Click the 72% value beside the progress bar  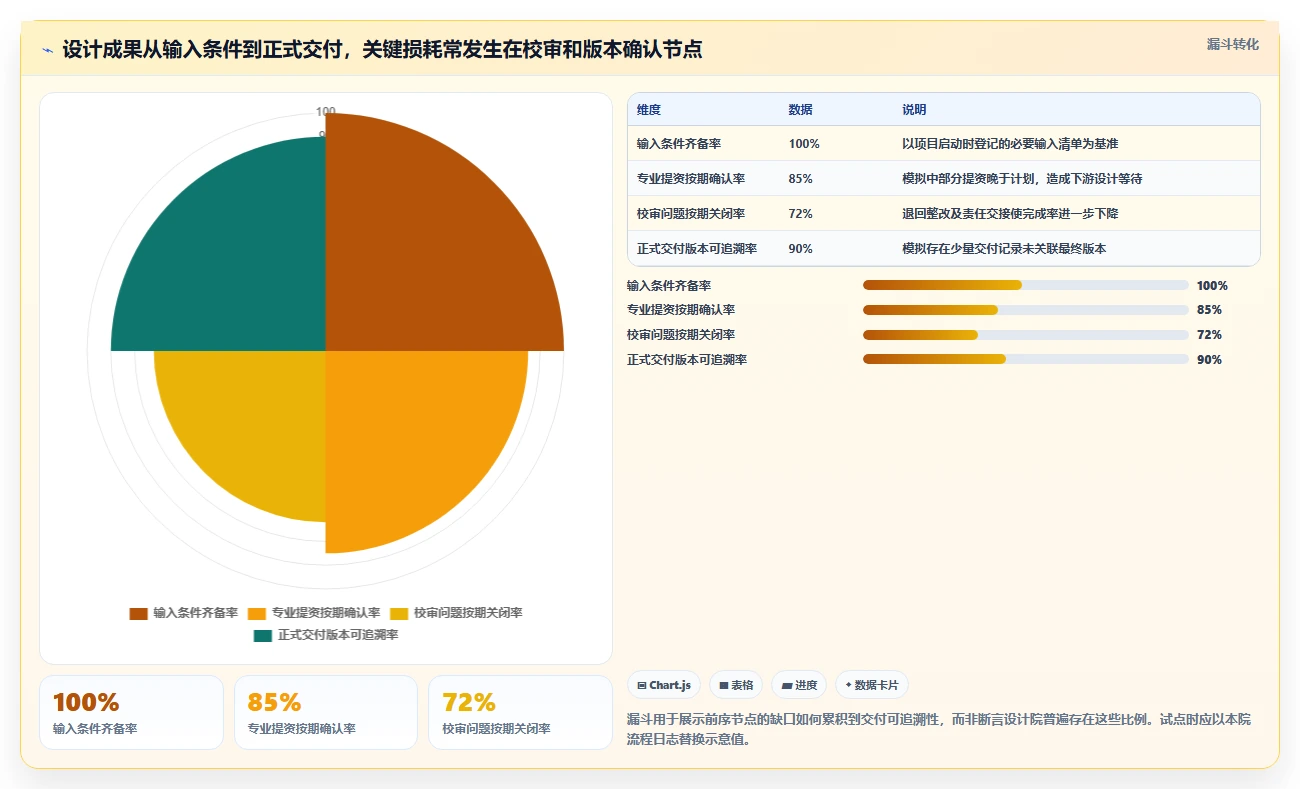(1209, 335)
